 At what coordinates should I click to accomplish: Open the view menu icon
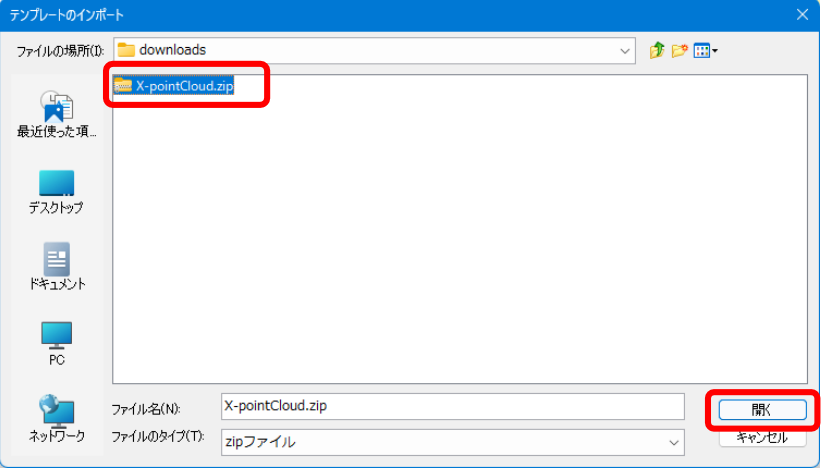[705, 51]
